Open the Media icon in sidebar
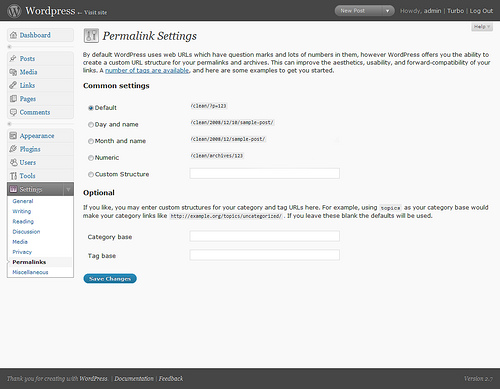 click(x=13, y=72)
